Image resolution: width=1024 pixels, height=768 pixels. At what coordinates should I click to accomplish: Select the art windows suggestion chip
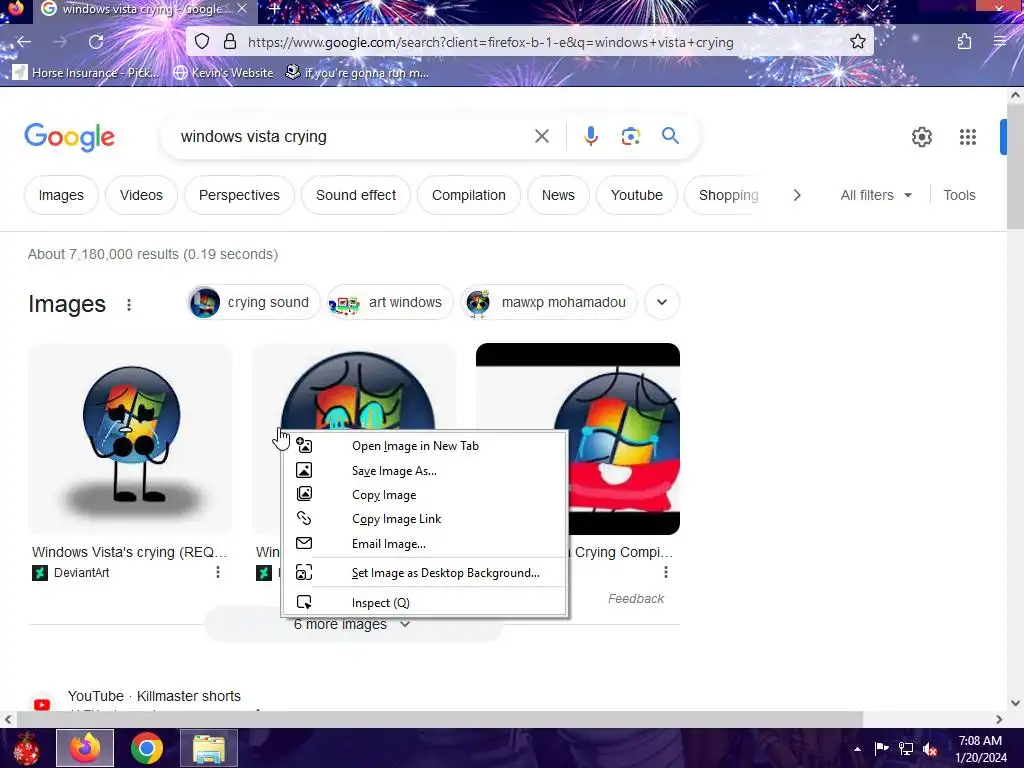390,302
